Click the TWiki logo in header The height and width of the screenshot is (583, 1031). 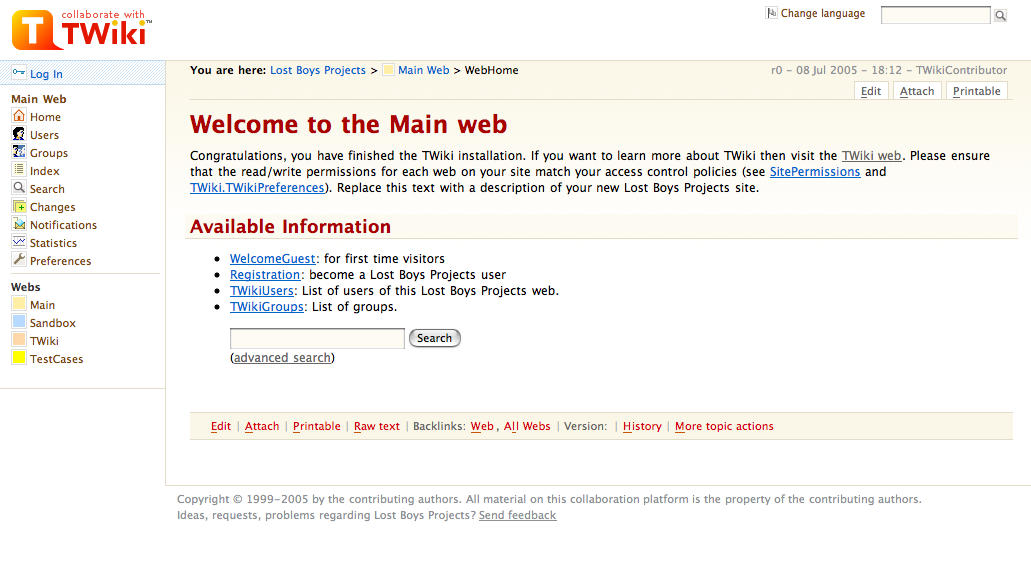[82, 30]
